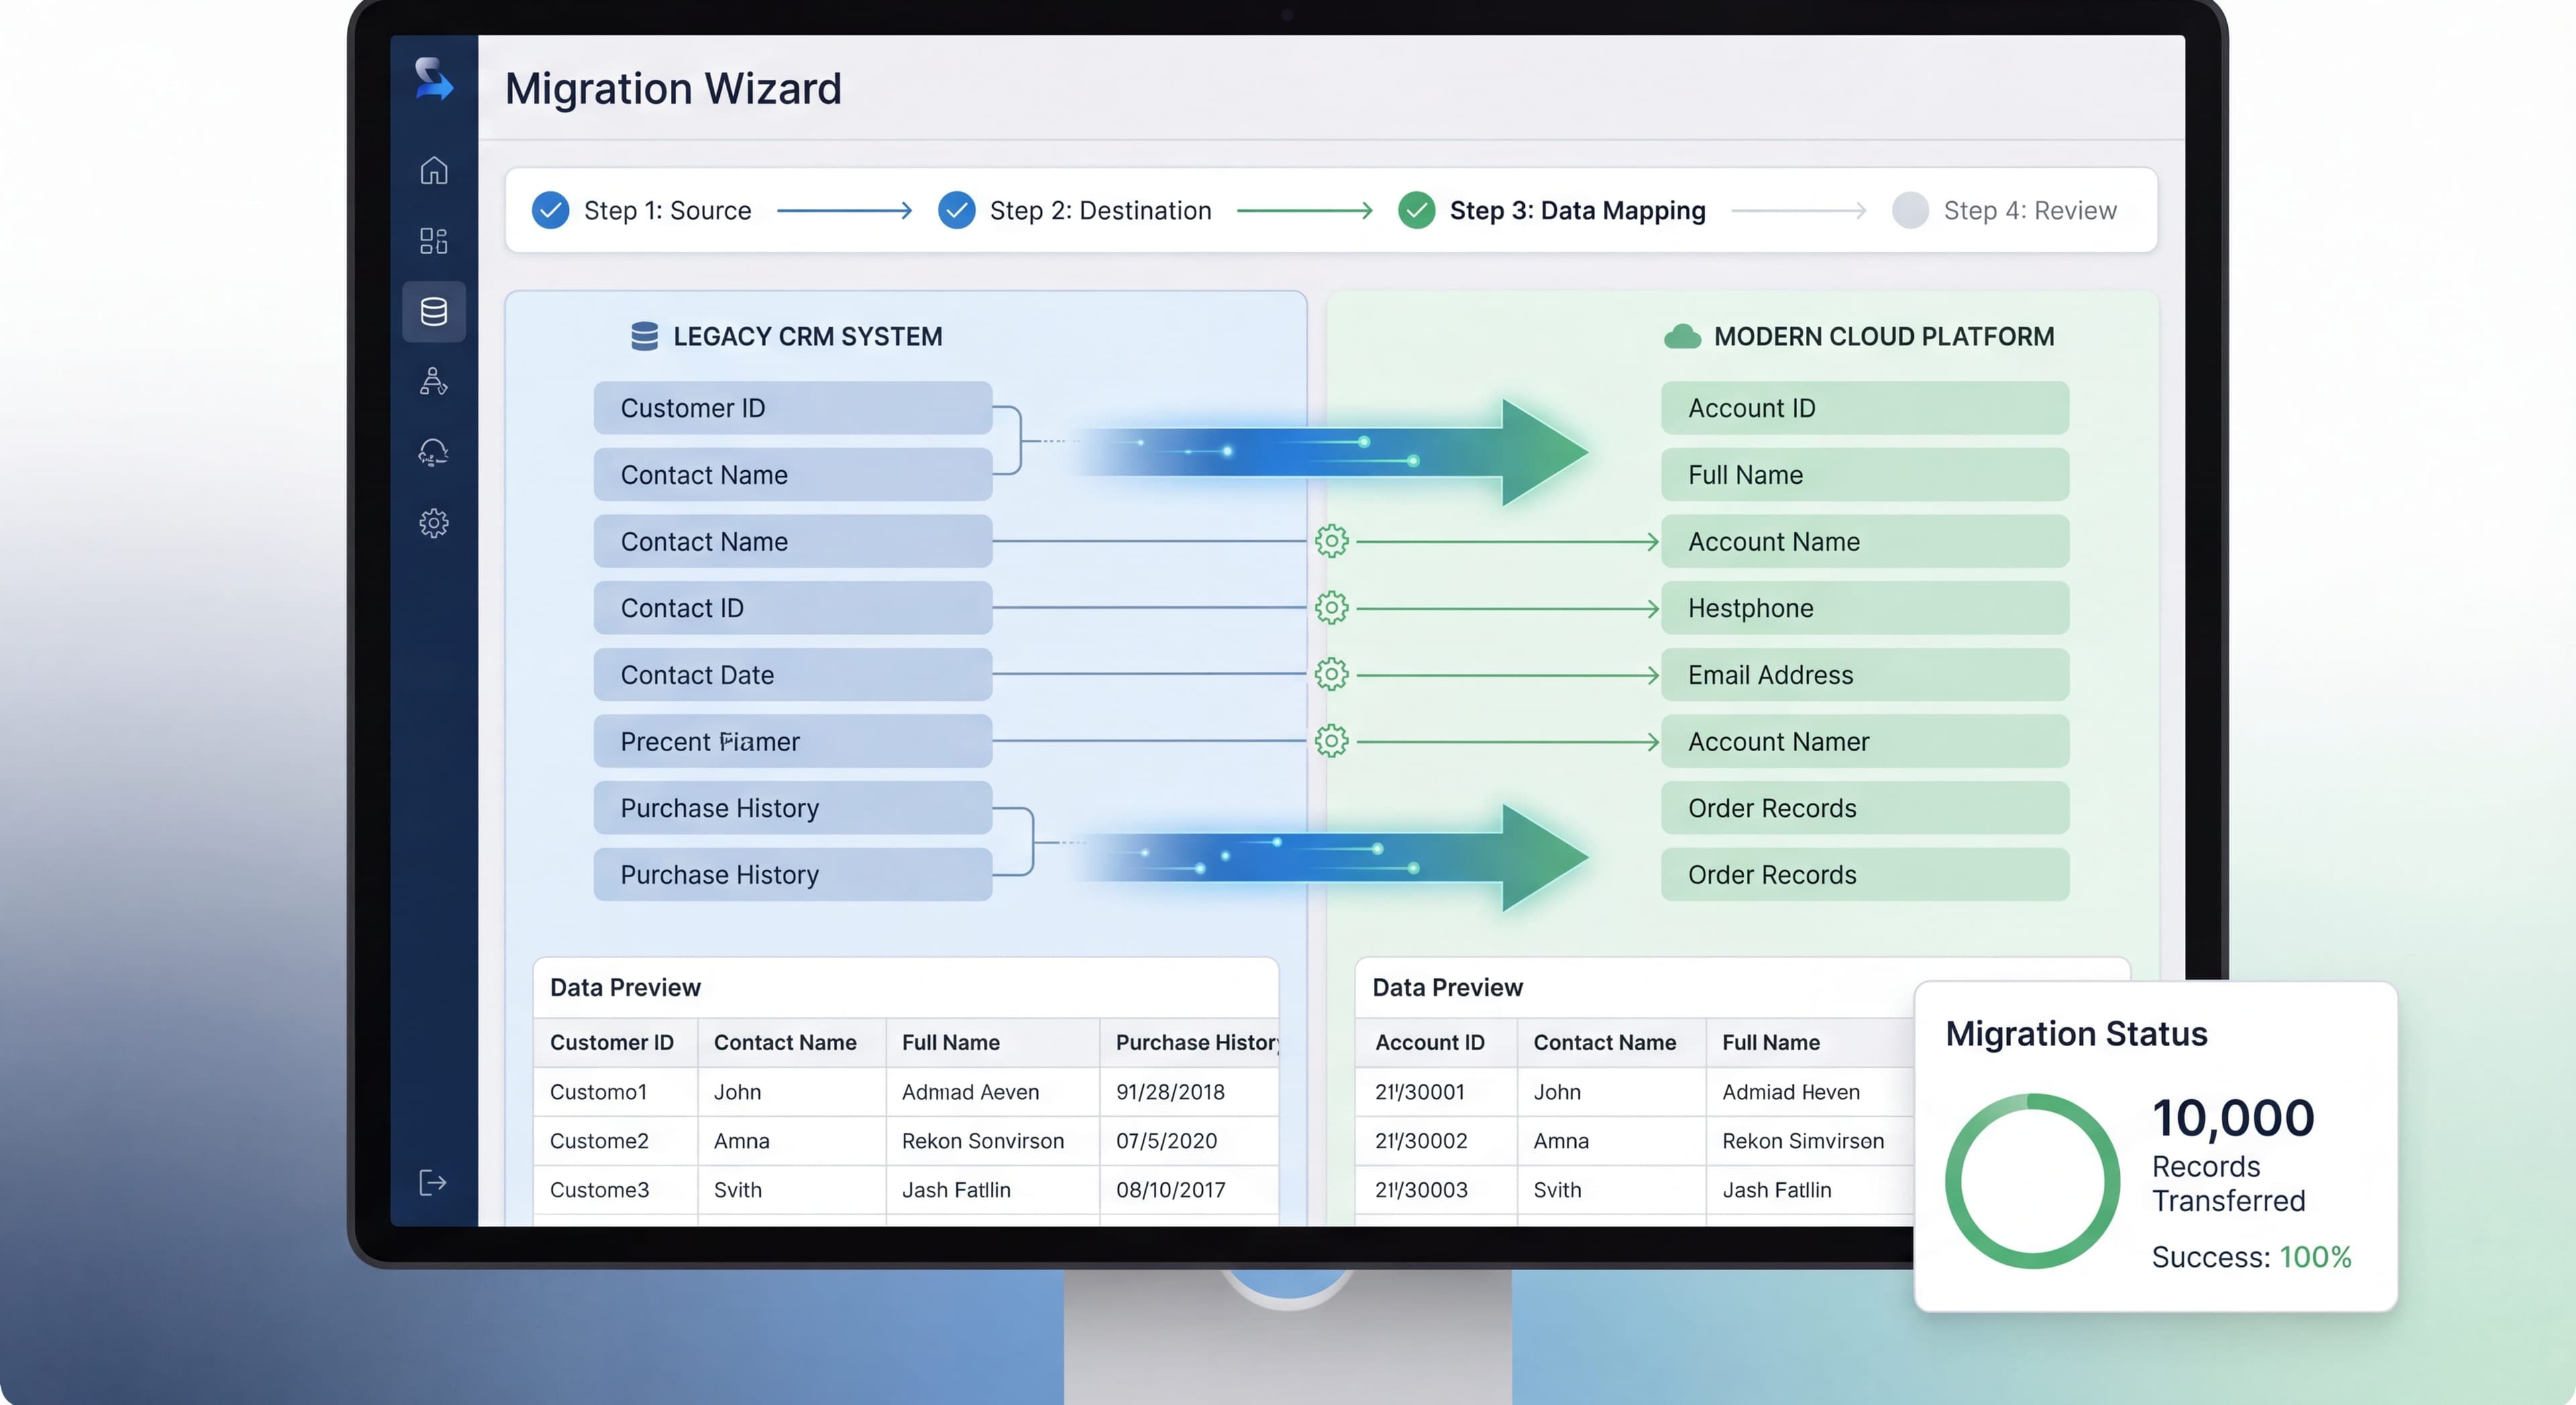Screen dimensions: 2576x1405
Task: Open the transform gear on the Contact Name mapping
Action: point(1332,541)
